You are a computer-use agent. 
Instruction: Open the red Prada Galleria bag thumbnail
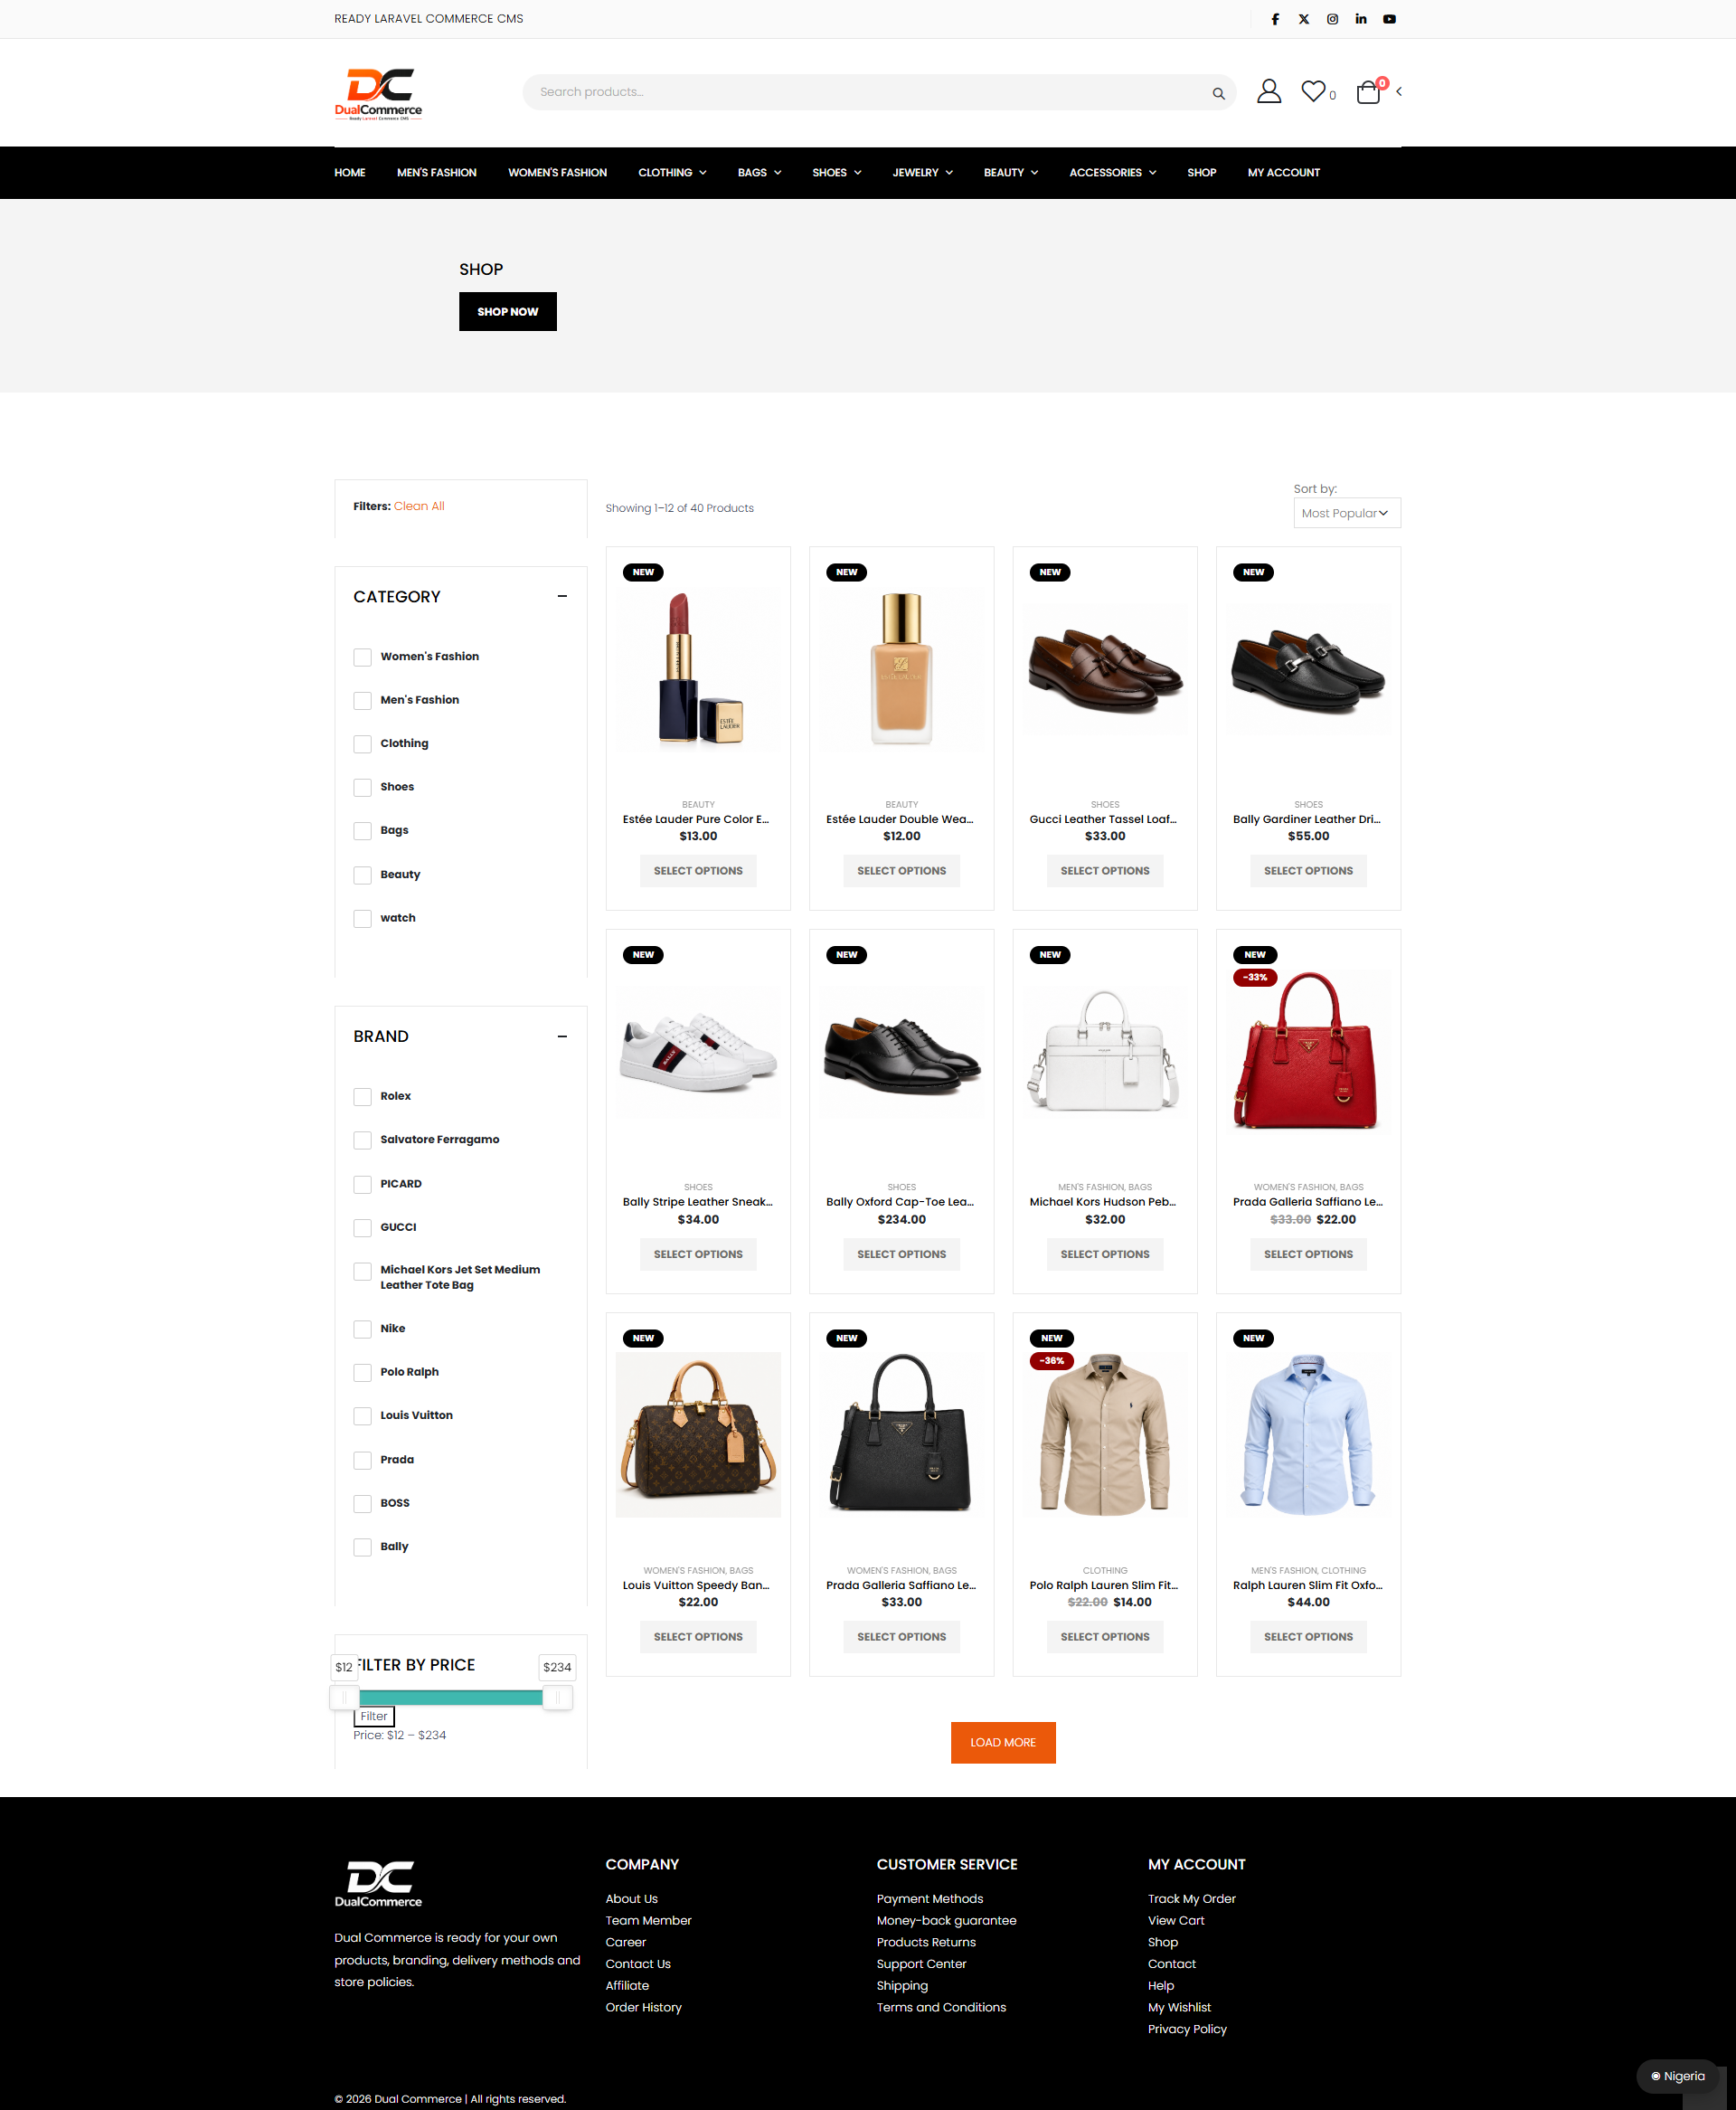[x=1307, y=1052]
